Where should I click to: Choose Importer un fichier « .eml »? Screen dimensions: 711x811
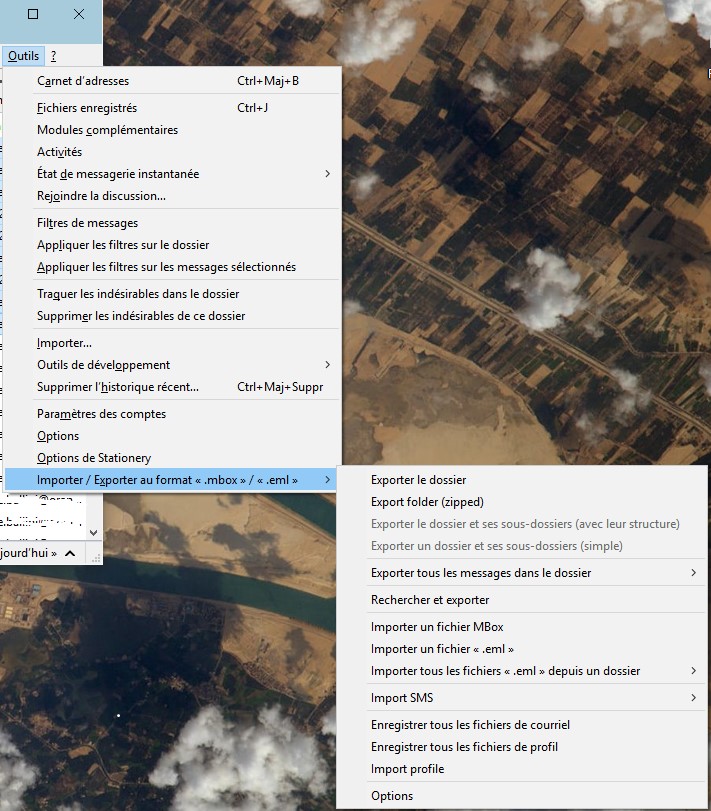click(522, 649)
